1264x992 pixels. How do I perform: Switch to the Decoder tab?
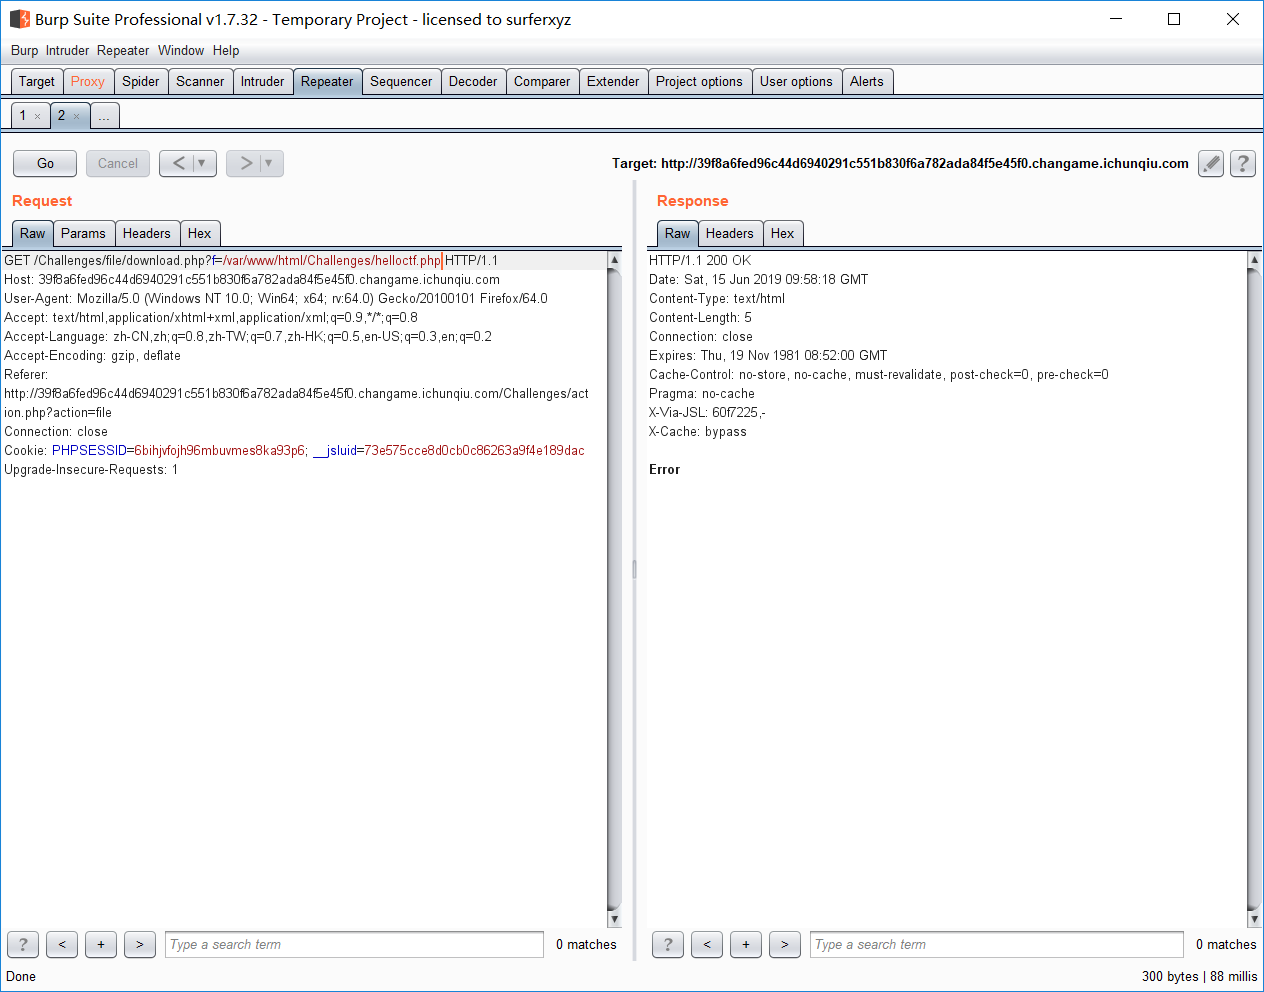click(473, 82)
